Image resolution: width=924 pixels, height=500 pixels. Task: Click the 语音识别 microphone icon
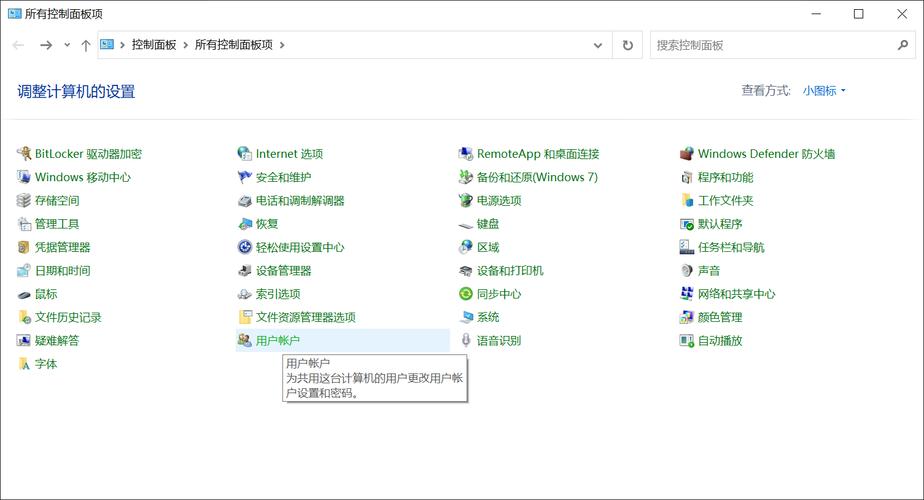(x=466, y=341)
